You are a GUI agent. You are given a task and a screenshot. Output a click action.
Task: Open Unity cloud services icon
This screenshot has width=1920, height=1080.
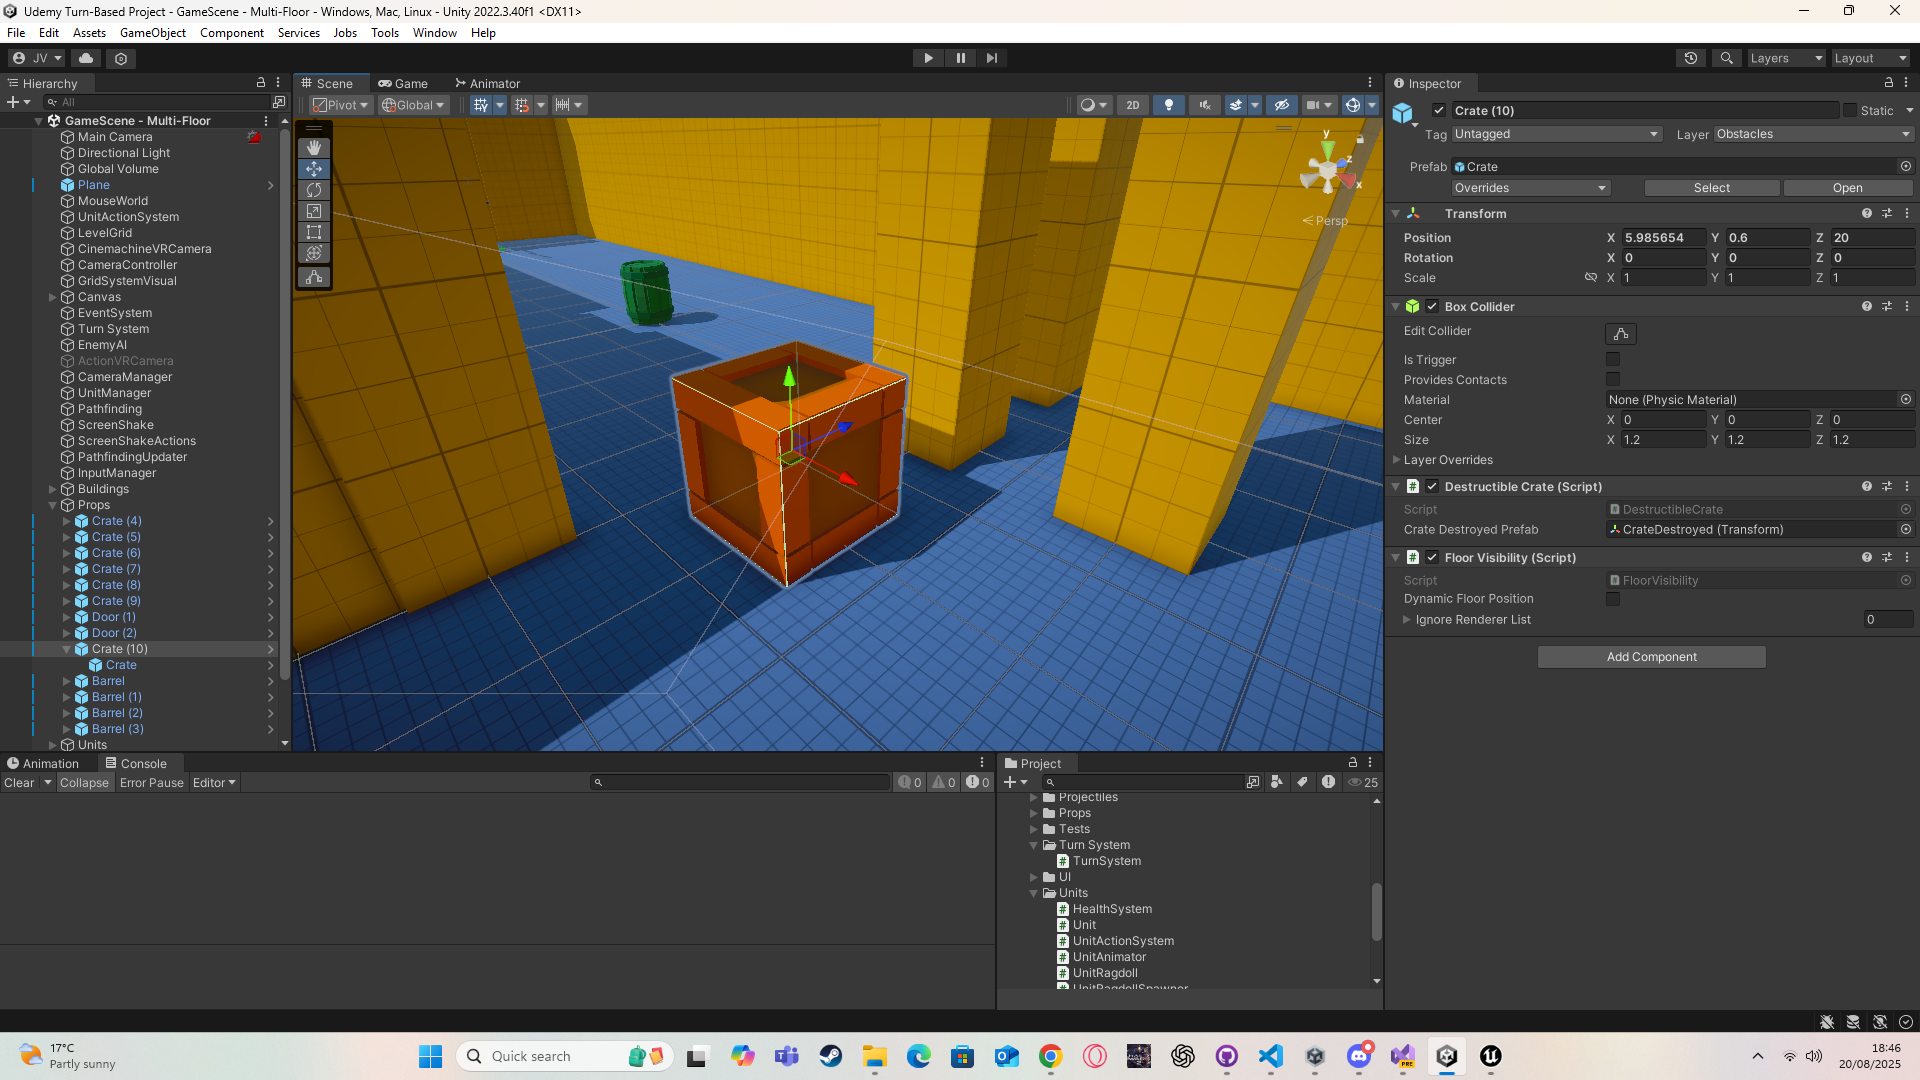click(86, 58)
